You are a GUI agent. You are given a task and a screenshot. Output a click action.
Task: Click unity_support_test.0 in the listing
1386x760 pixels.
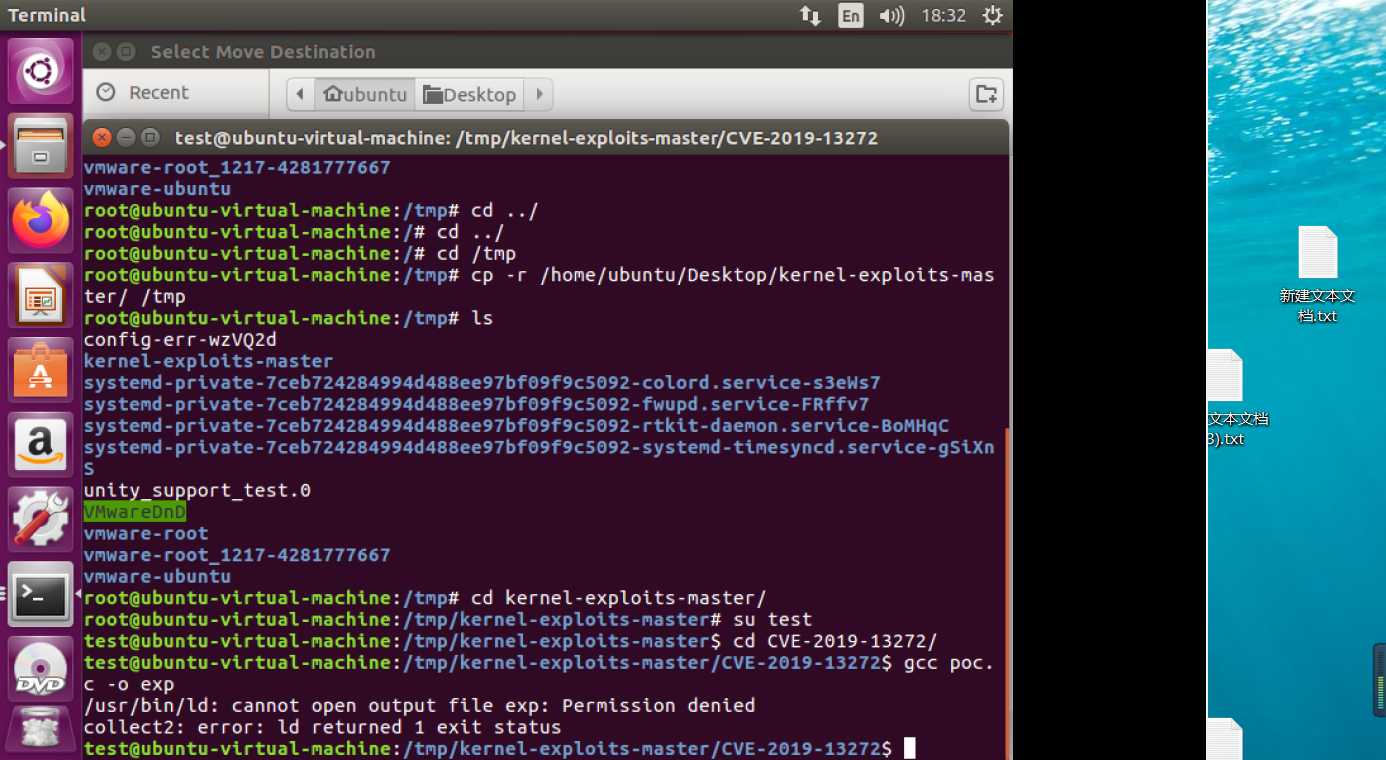click(x=197, y=490)
